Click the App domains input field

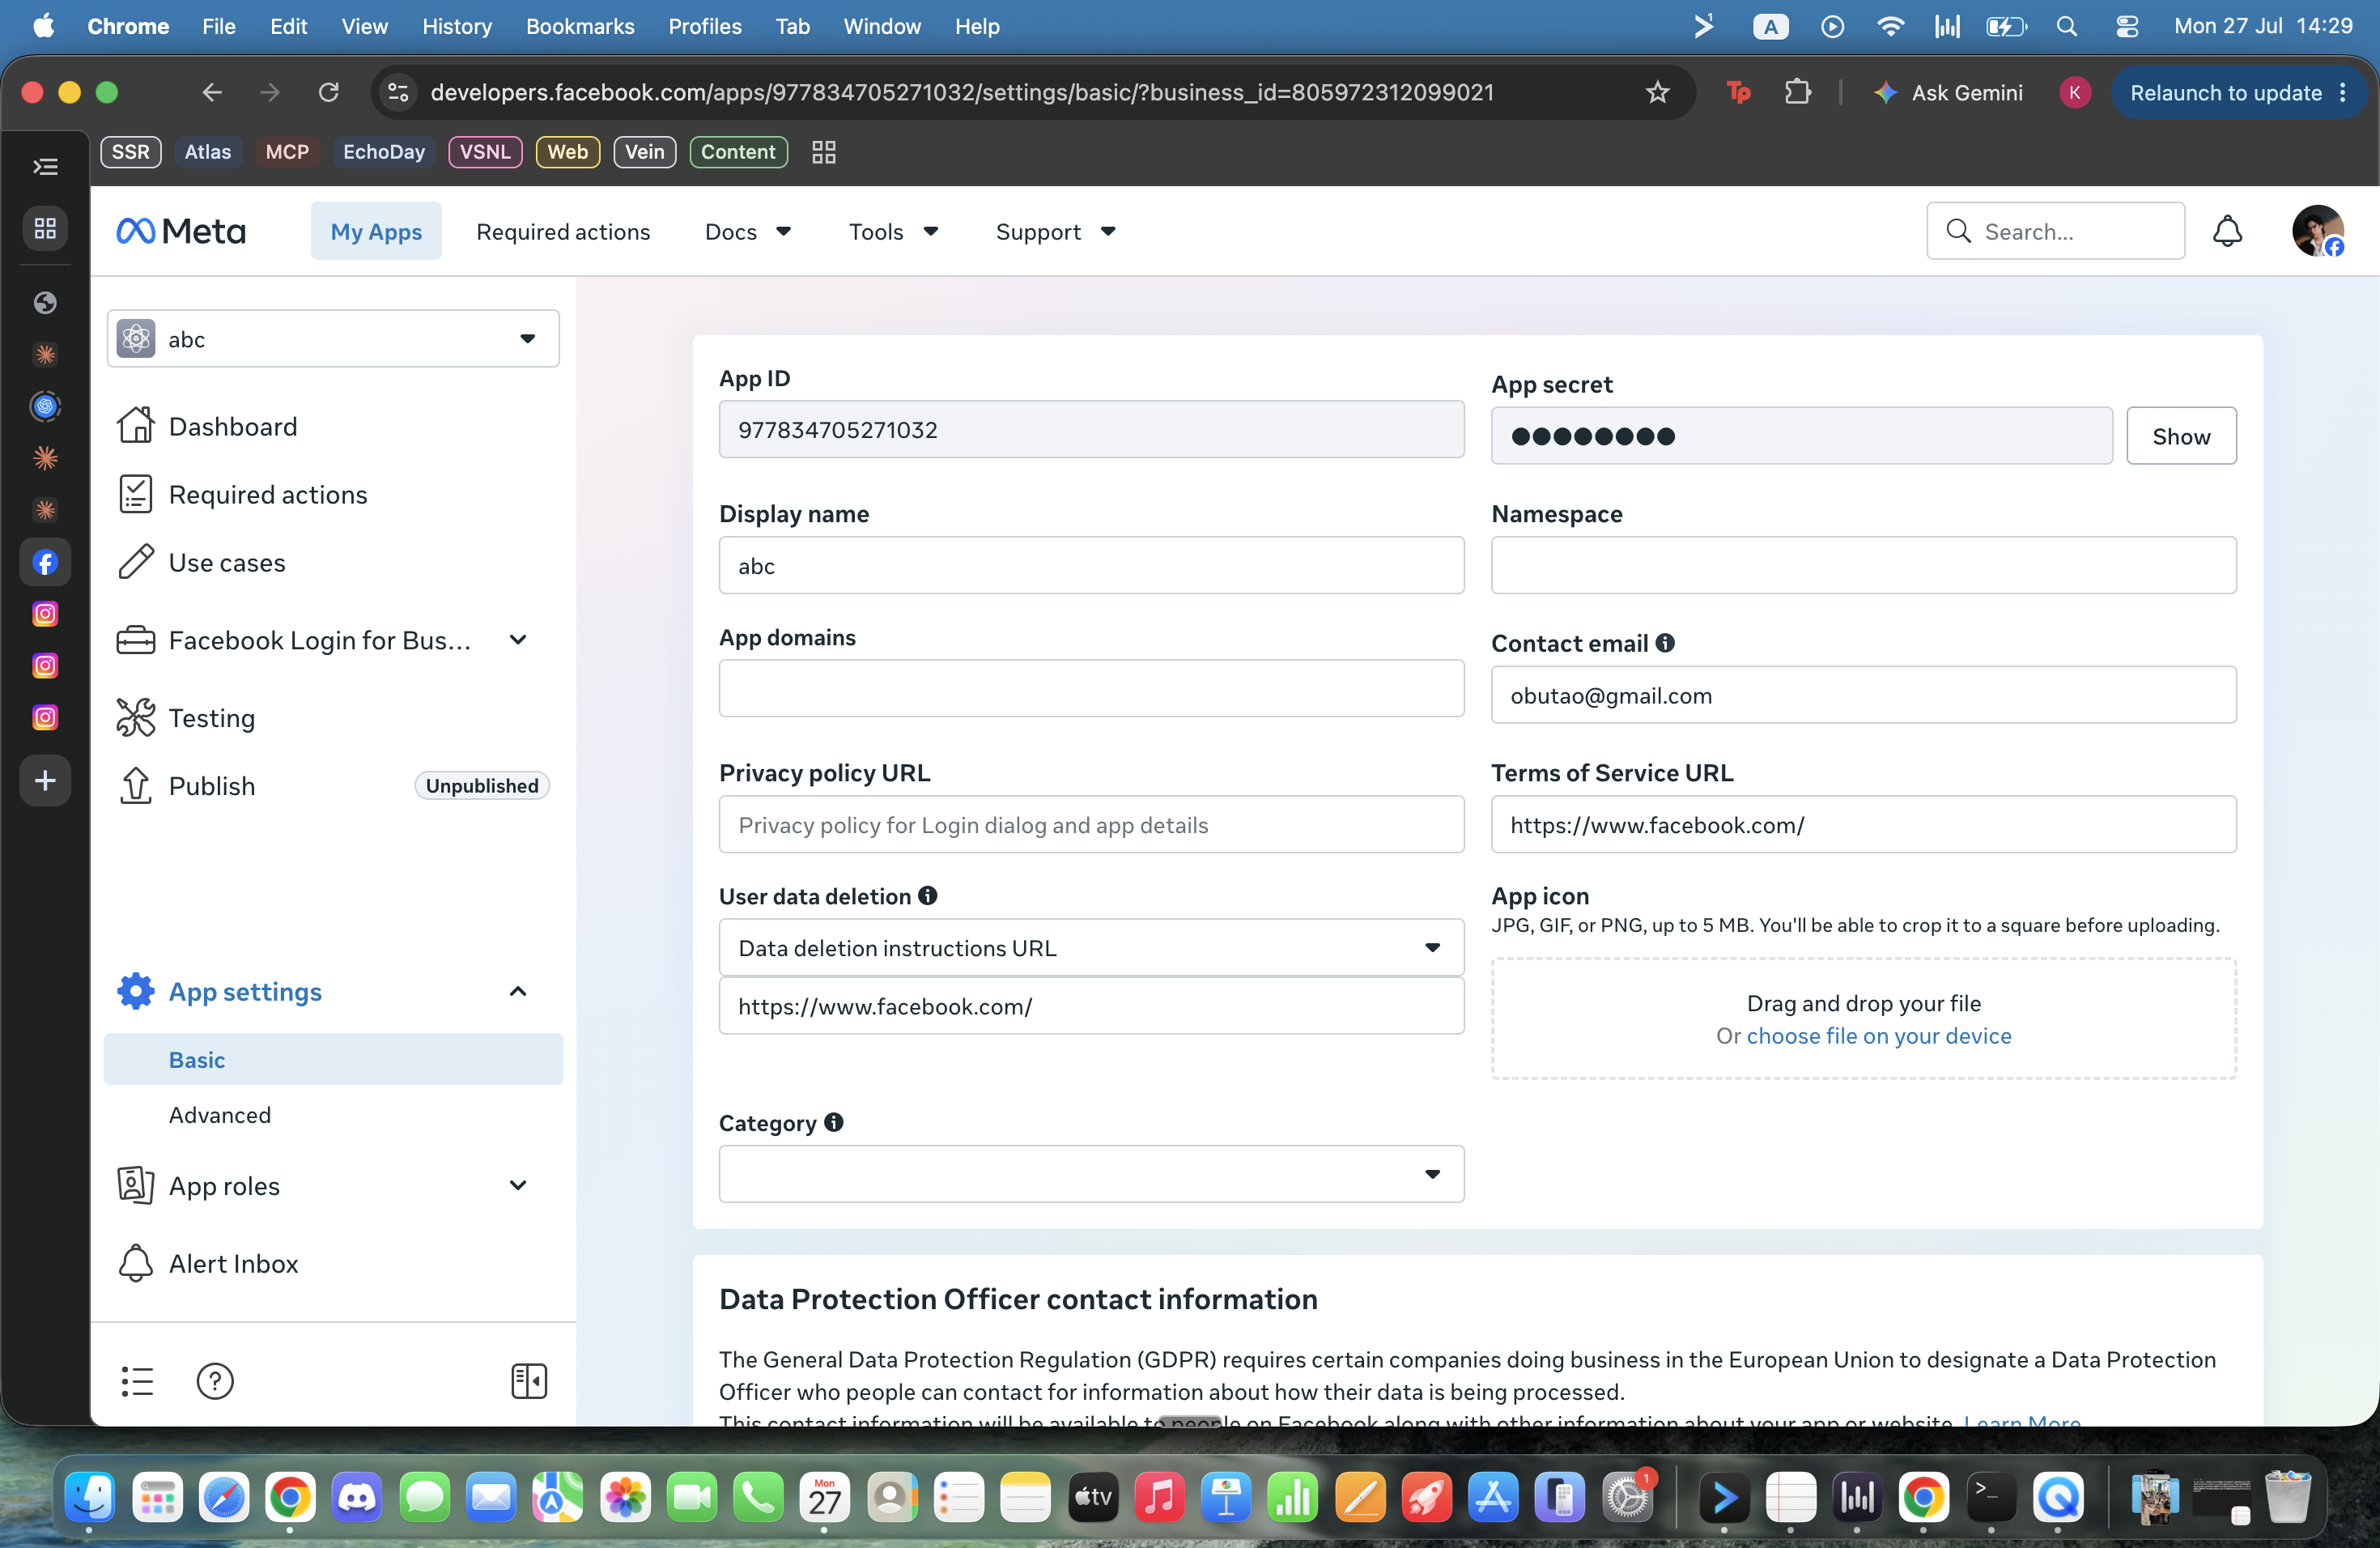1091,688
